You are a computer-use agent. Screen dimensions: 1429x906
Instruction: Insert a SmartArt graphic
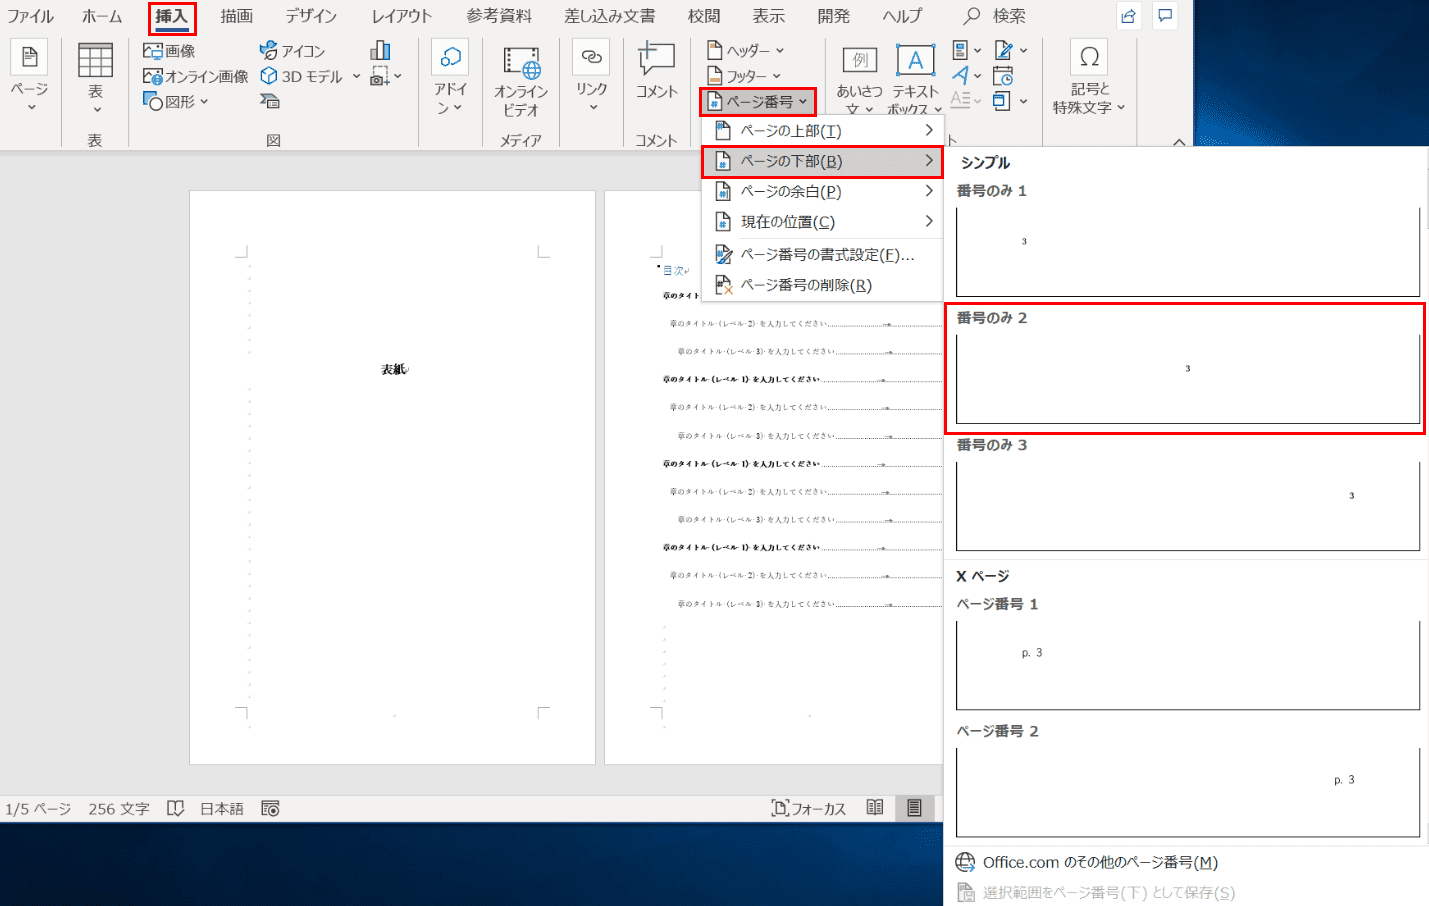[269, 101]
